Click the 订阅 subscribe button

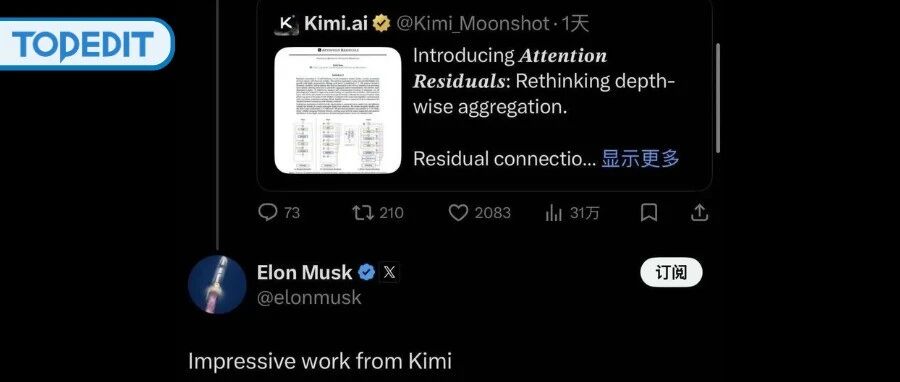click(671, 272)
